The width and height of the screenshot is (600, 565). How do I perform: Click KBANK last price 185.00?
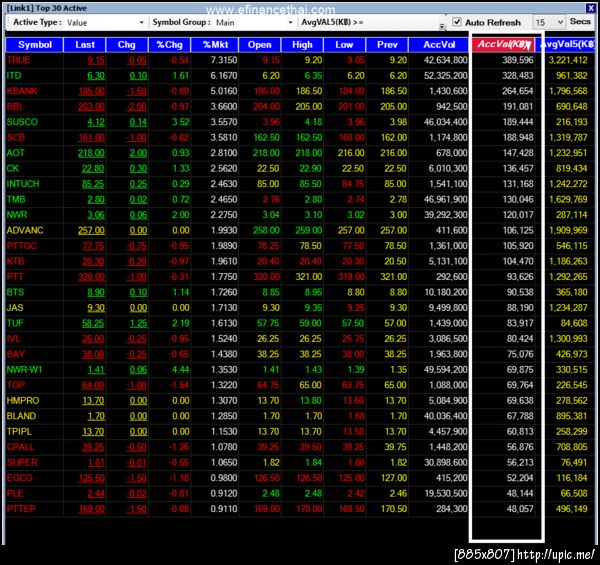click(x=91, y=91)
